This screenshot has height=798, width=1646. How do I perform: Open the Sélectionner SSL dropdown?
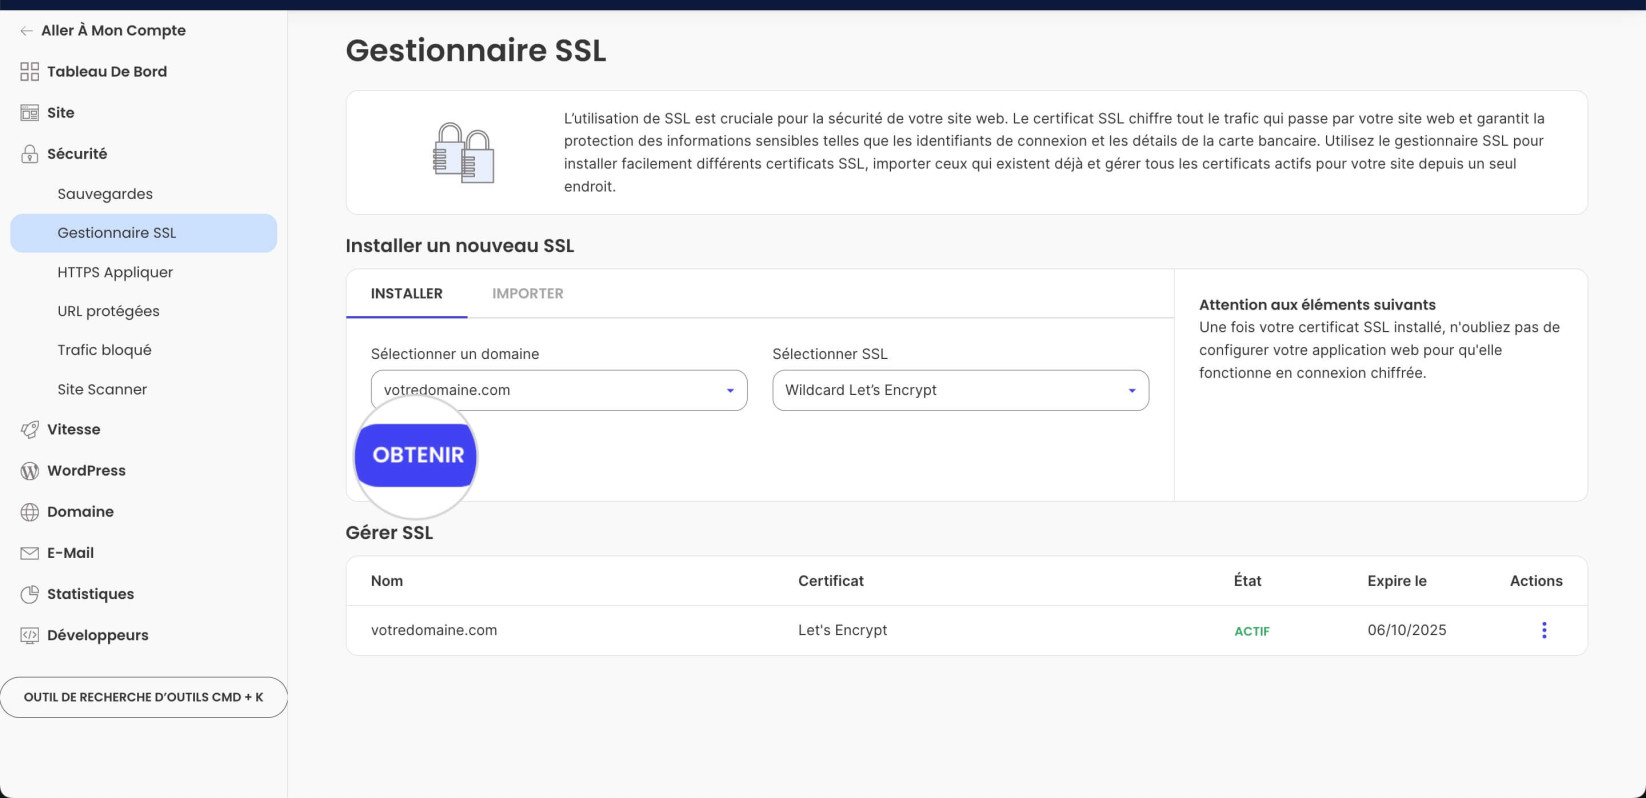point(960,390)
